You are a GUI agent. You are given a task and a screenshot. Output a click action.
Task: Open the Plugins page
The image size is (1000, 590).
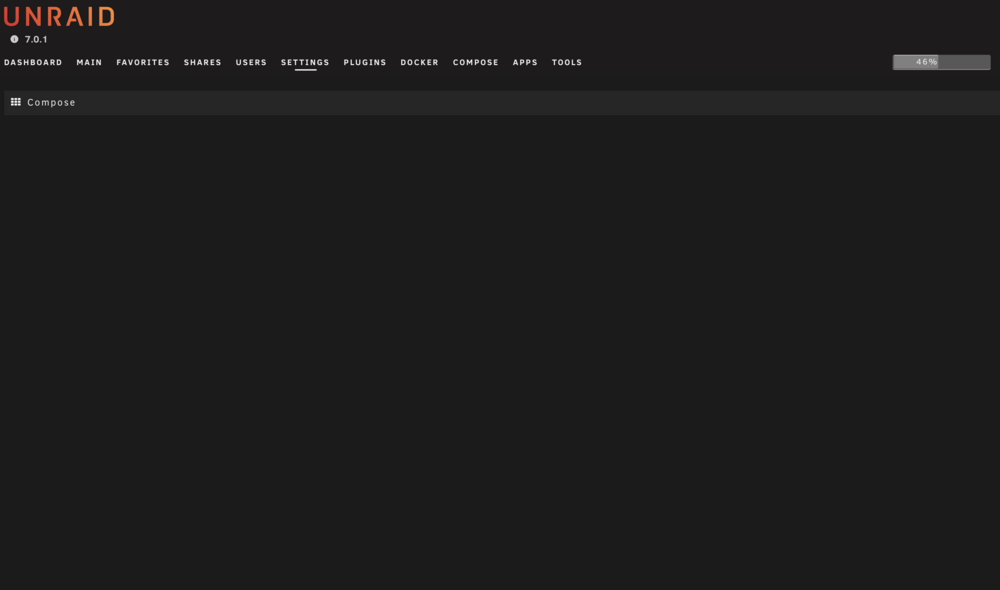tap(365, 63)
